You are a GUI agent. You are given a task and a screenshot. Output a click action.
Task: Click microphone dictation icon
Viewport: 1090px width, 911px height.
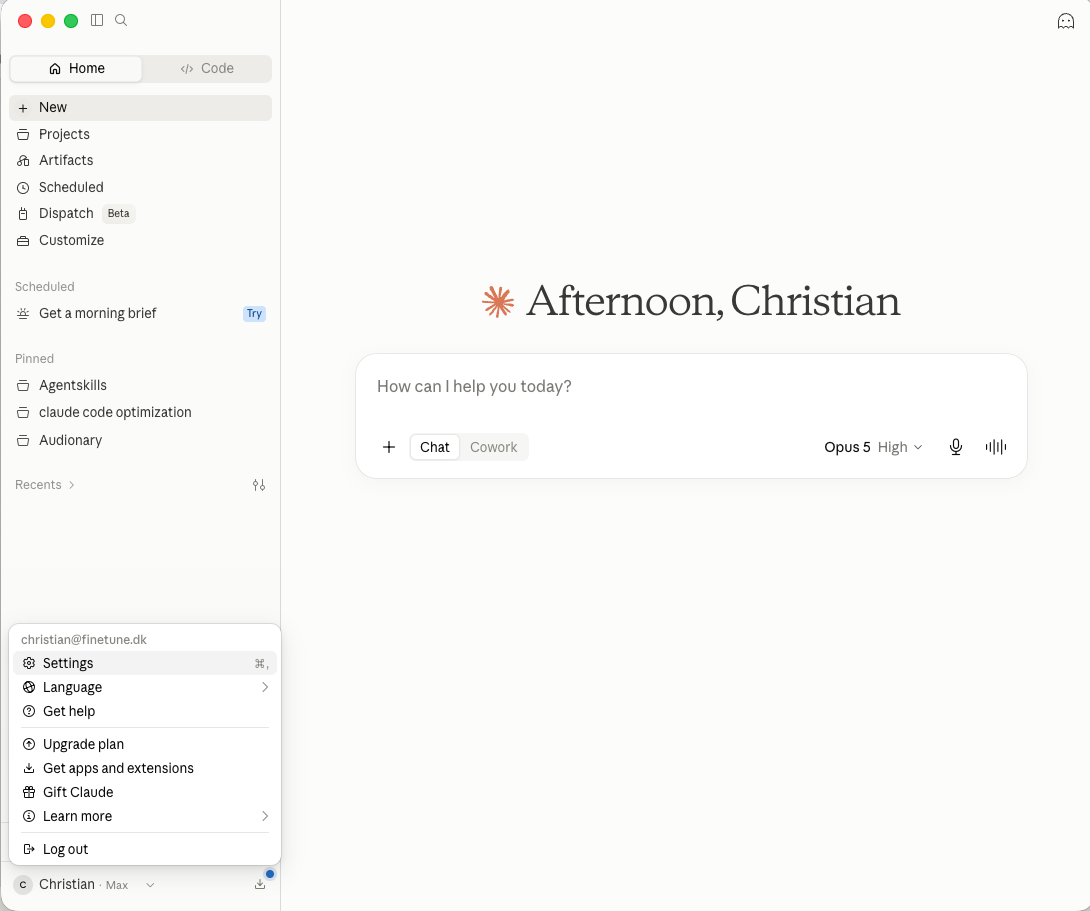click(x=956, y=447)
